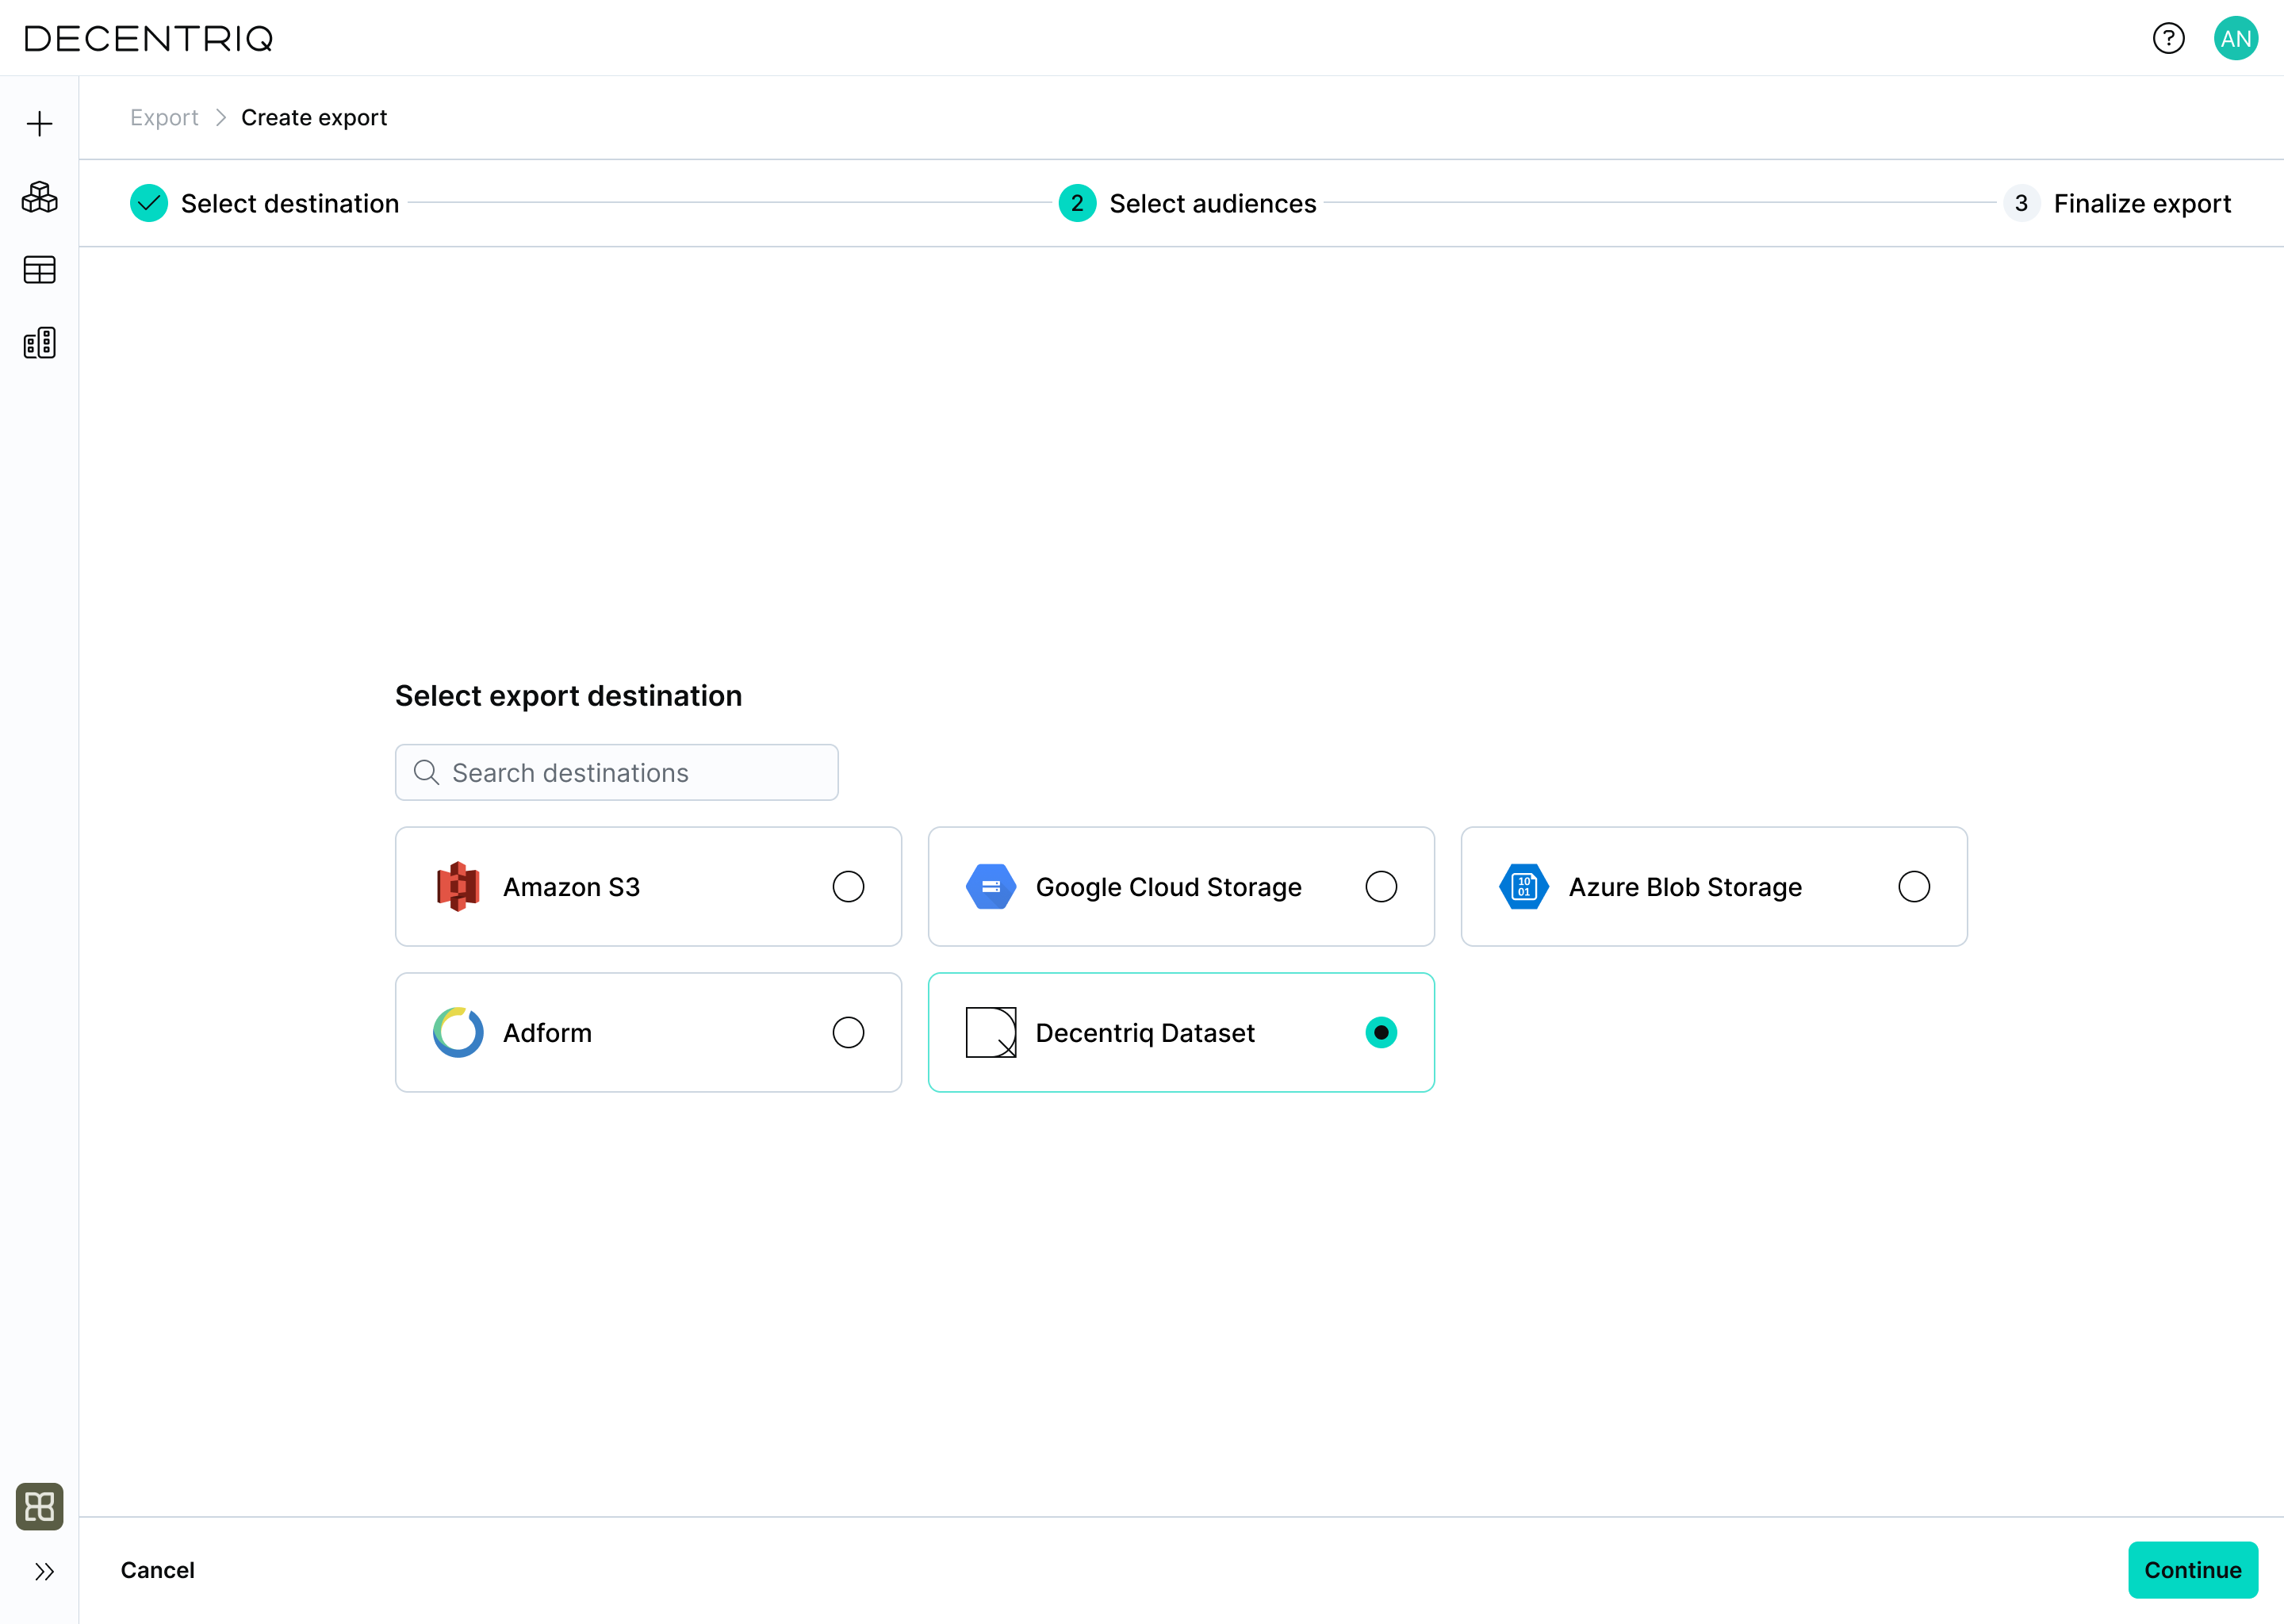
Task: Go to the Export breadcrumb link
Action: [164, 118]
